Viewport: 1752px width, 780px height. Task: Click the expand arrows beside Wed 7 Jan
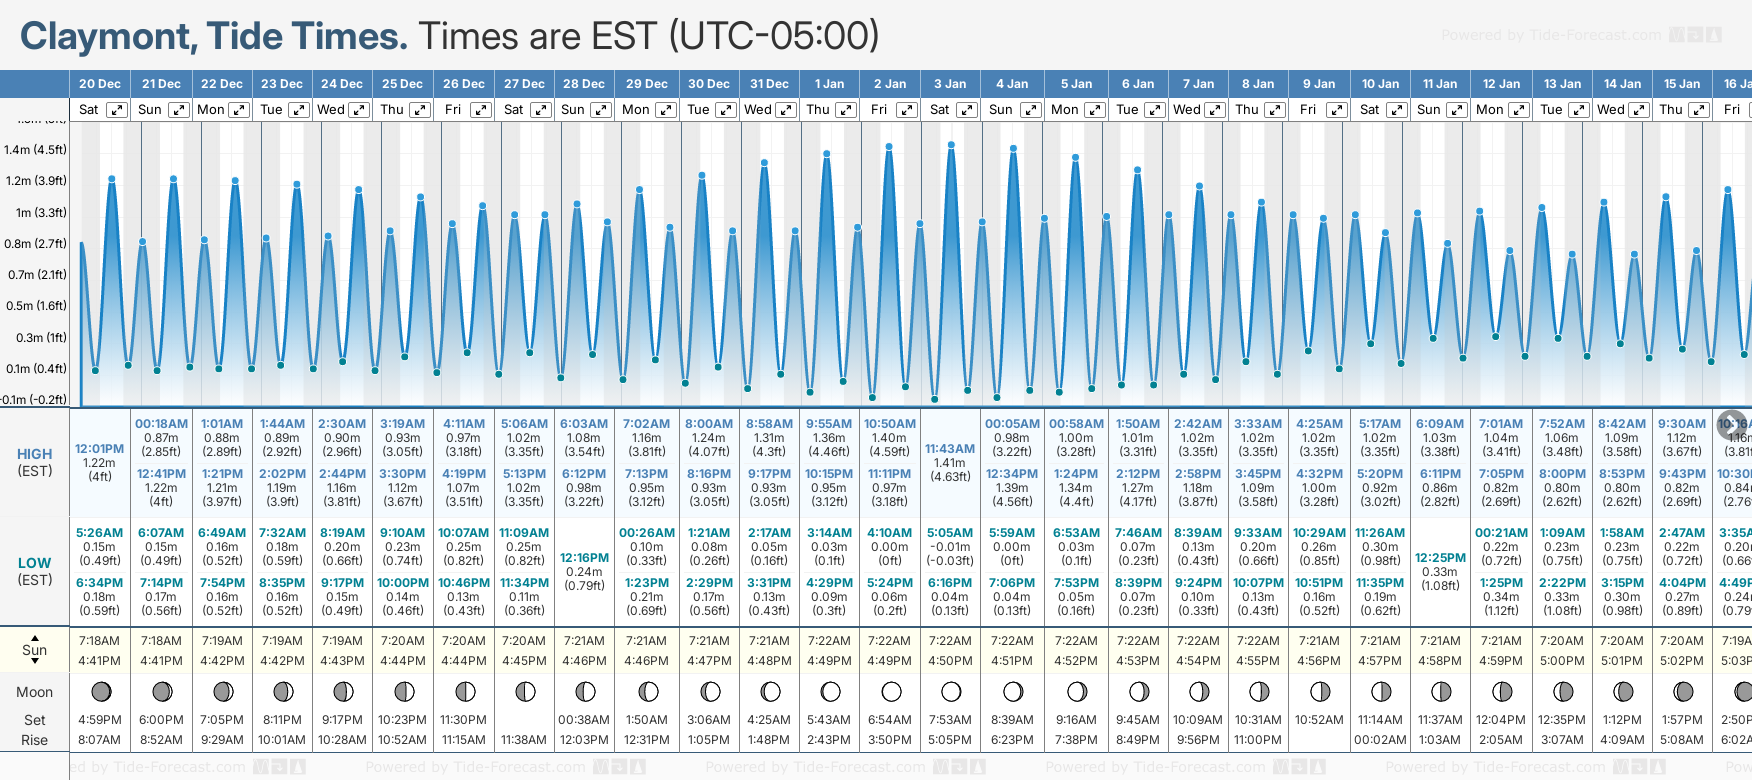pyautogui.click(x=1215, y=110)
